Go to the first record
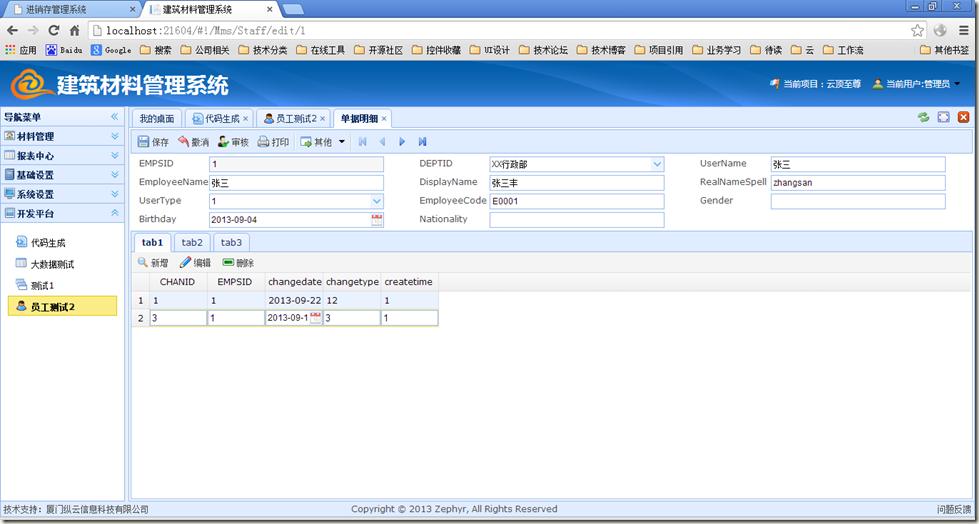Viewport: 979px width, 524px height. (362, 142)
